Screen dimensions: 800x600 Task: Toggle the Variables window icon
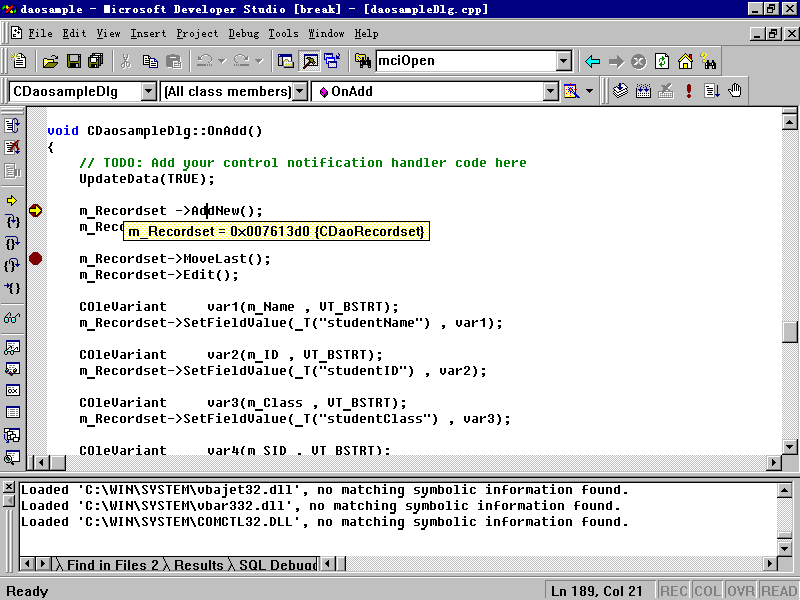tap(12, 369)
